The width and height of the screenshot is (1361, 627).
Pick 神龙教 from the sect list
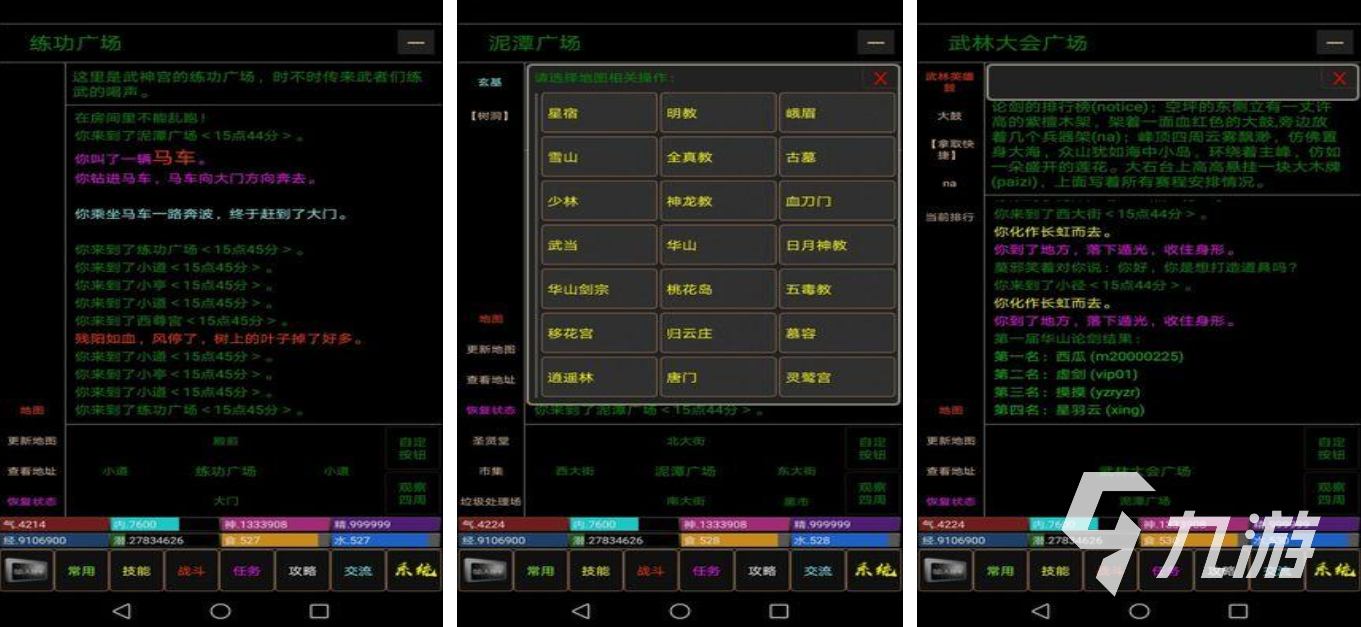point(718,201)
